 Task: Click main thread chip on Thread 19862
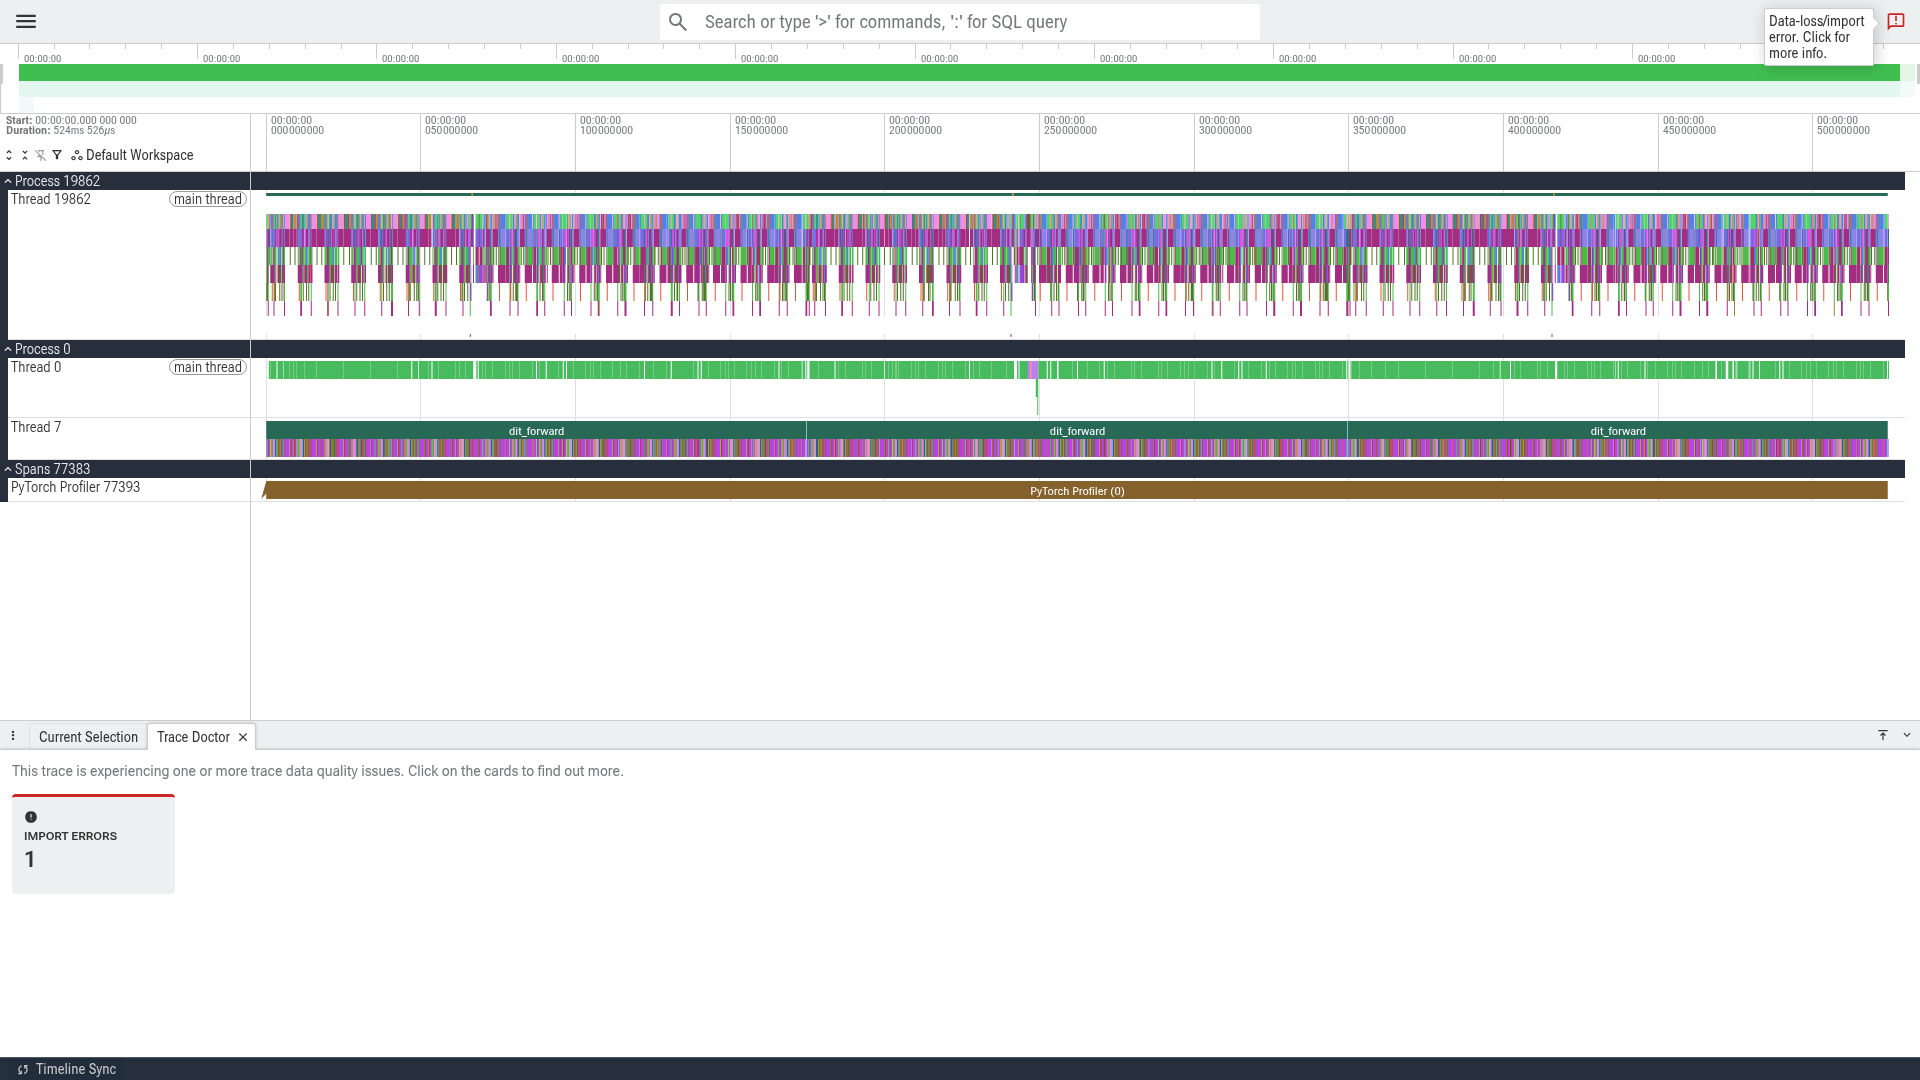point(208,199)
